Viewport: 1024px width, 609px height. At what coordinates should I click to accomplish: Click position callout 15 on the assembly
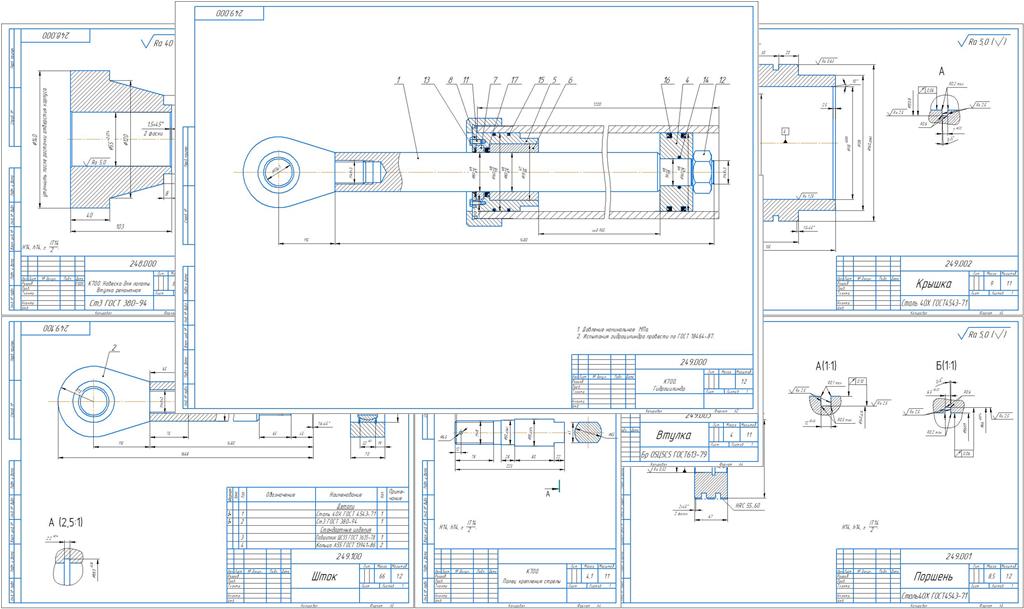541,80
